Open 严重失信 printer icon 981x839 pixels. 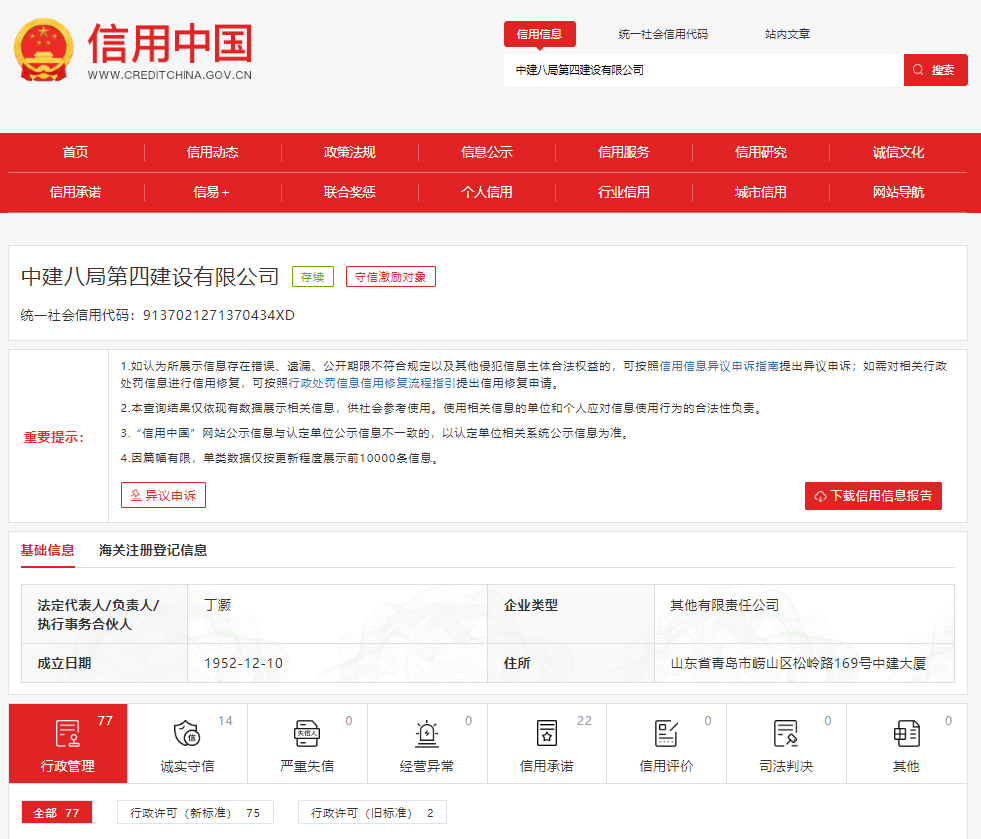click(x=307, y=733)
